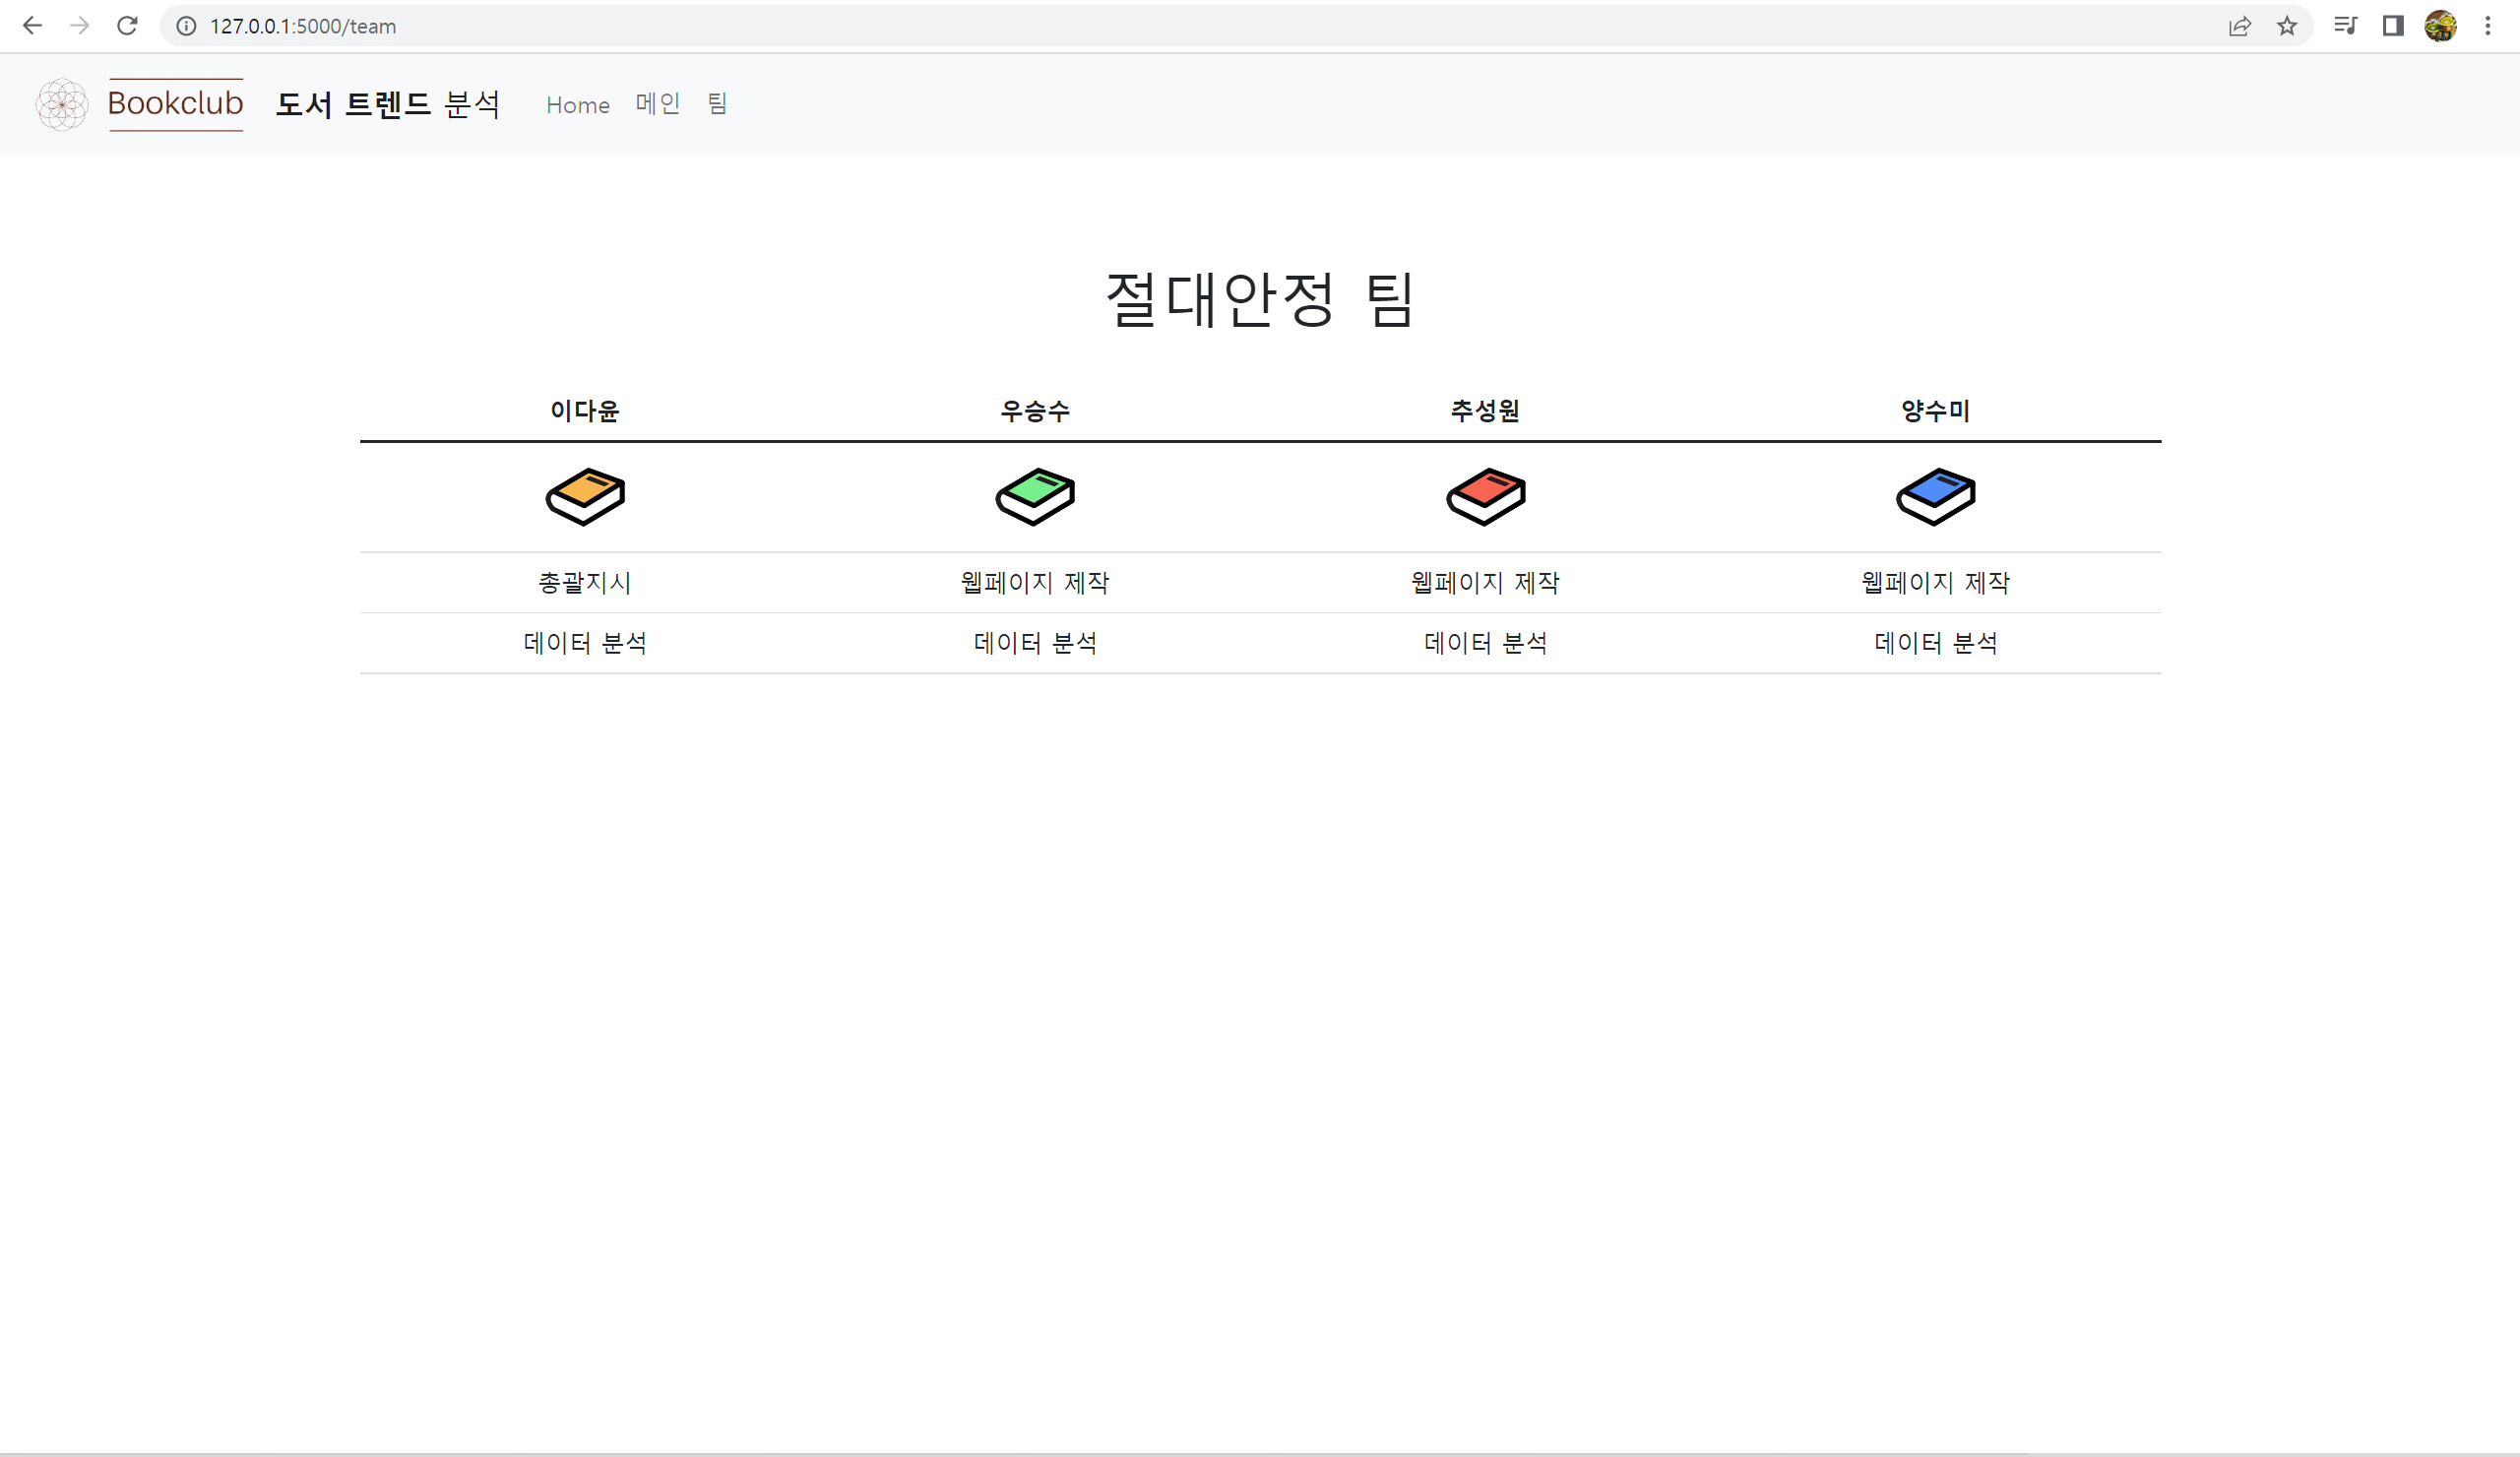Click the site info icon in address bar
Screen dimensions: 2520x1457
tap(186, 26)
